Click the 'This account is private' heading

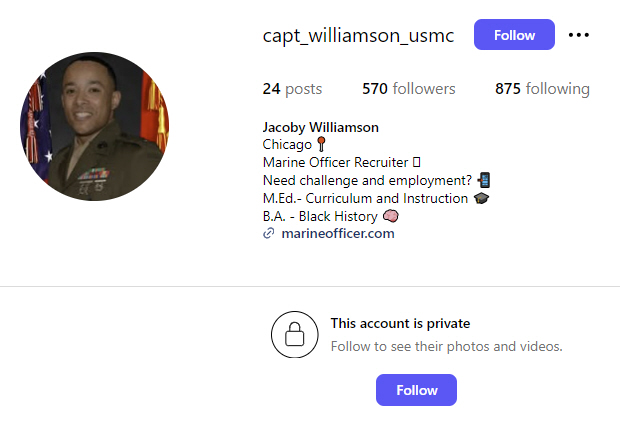(400, 324)
